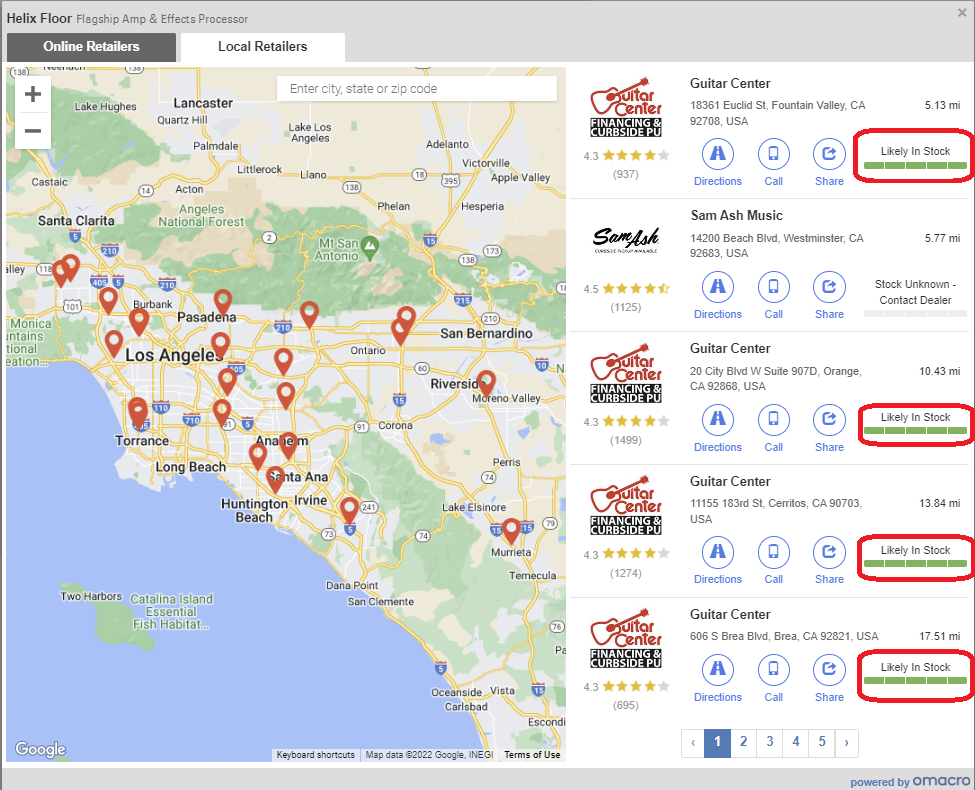This screenshot has width=975, height=790.
Task: Open map Keyboard shortcuts
Action: tap(315, 755)
